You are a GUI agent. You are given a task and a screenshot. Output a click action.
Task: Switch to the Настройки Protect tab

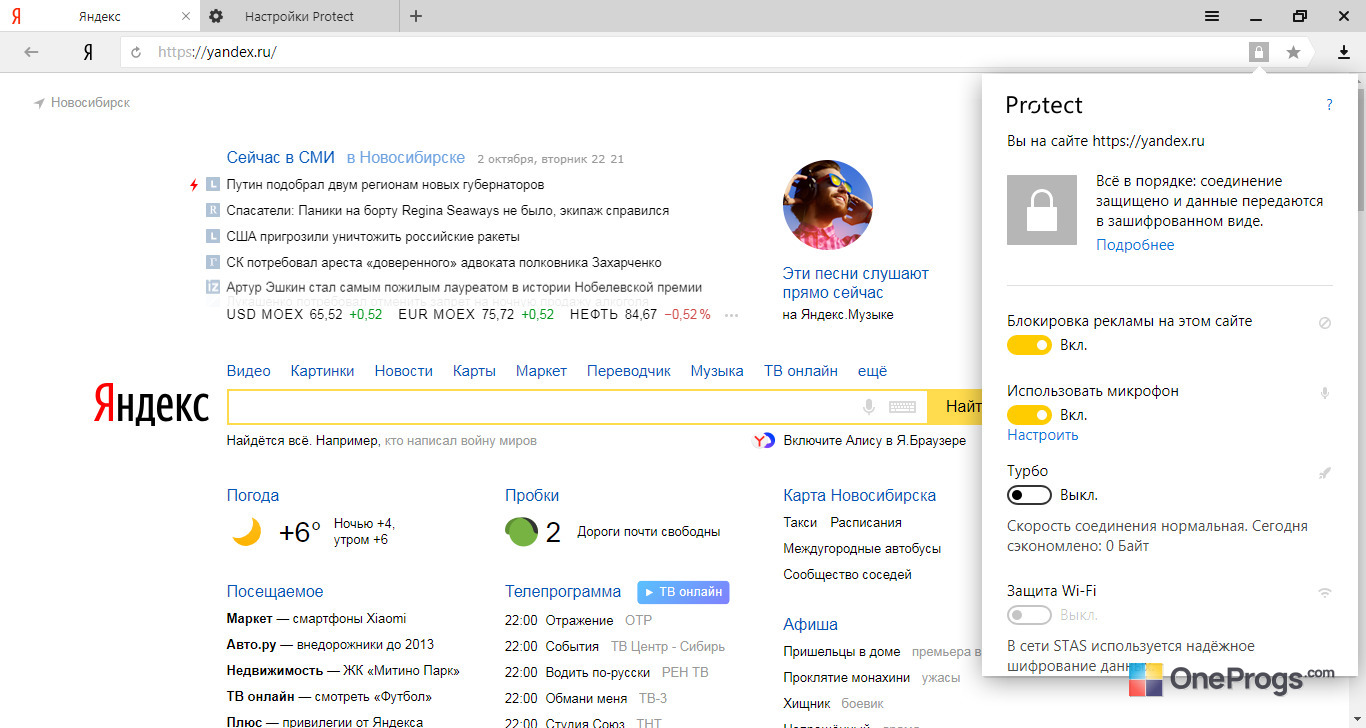click(x=300, y=16)
